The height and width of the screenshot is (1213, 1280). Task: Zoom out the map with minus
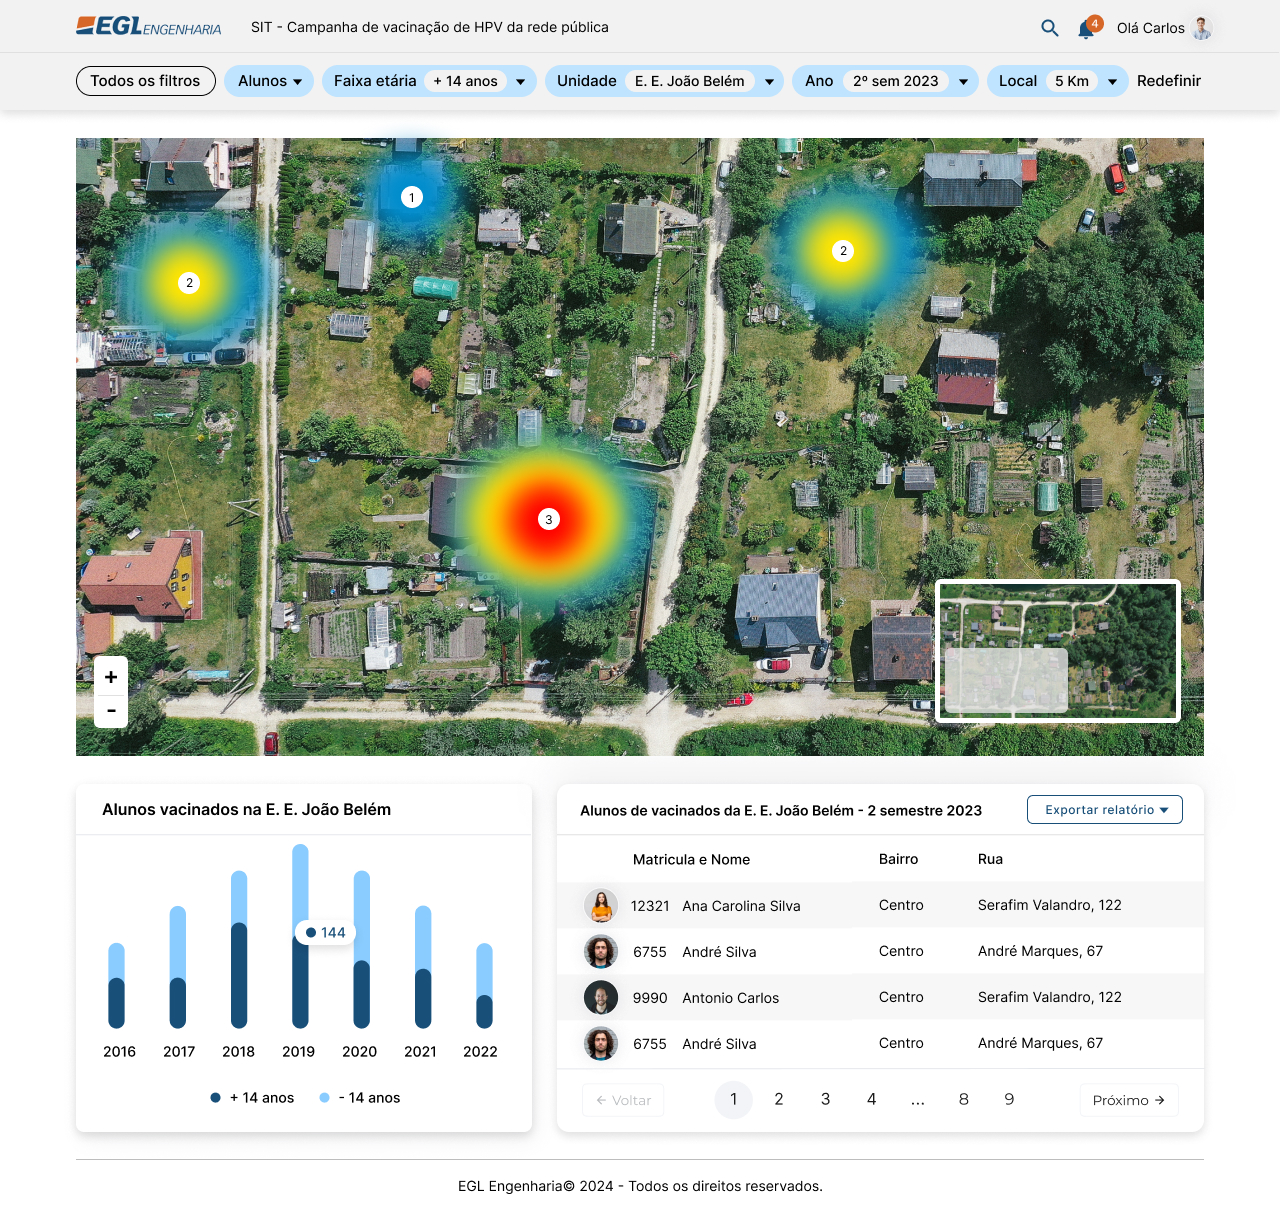click(111, 711)
